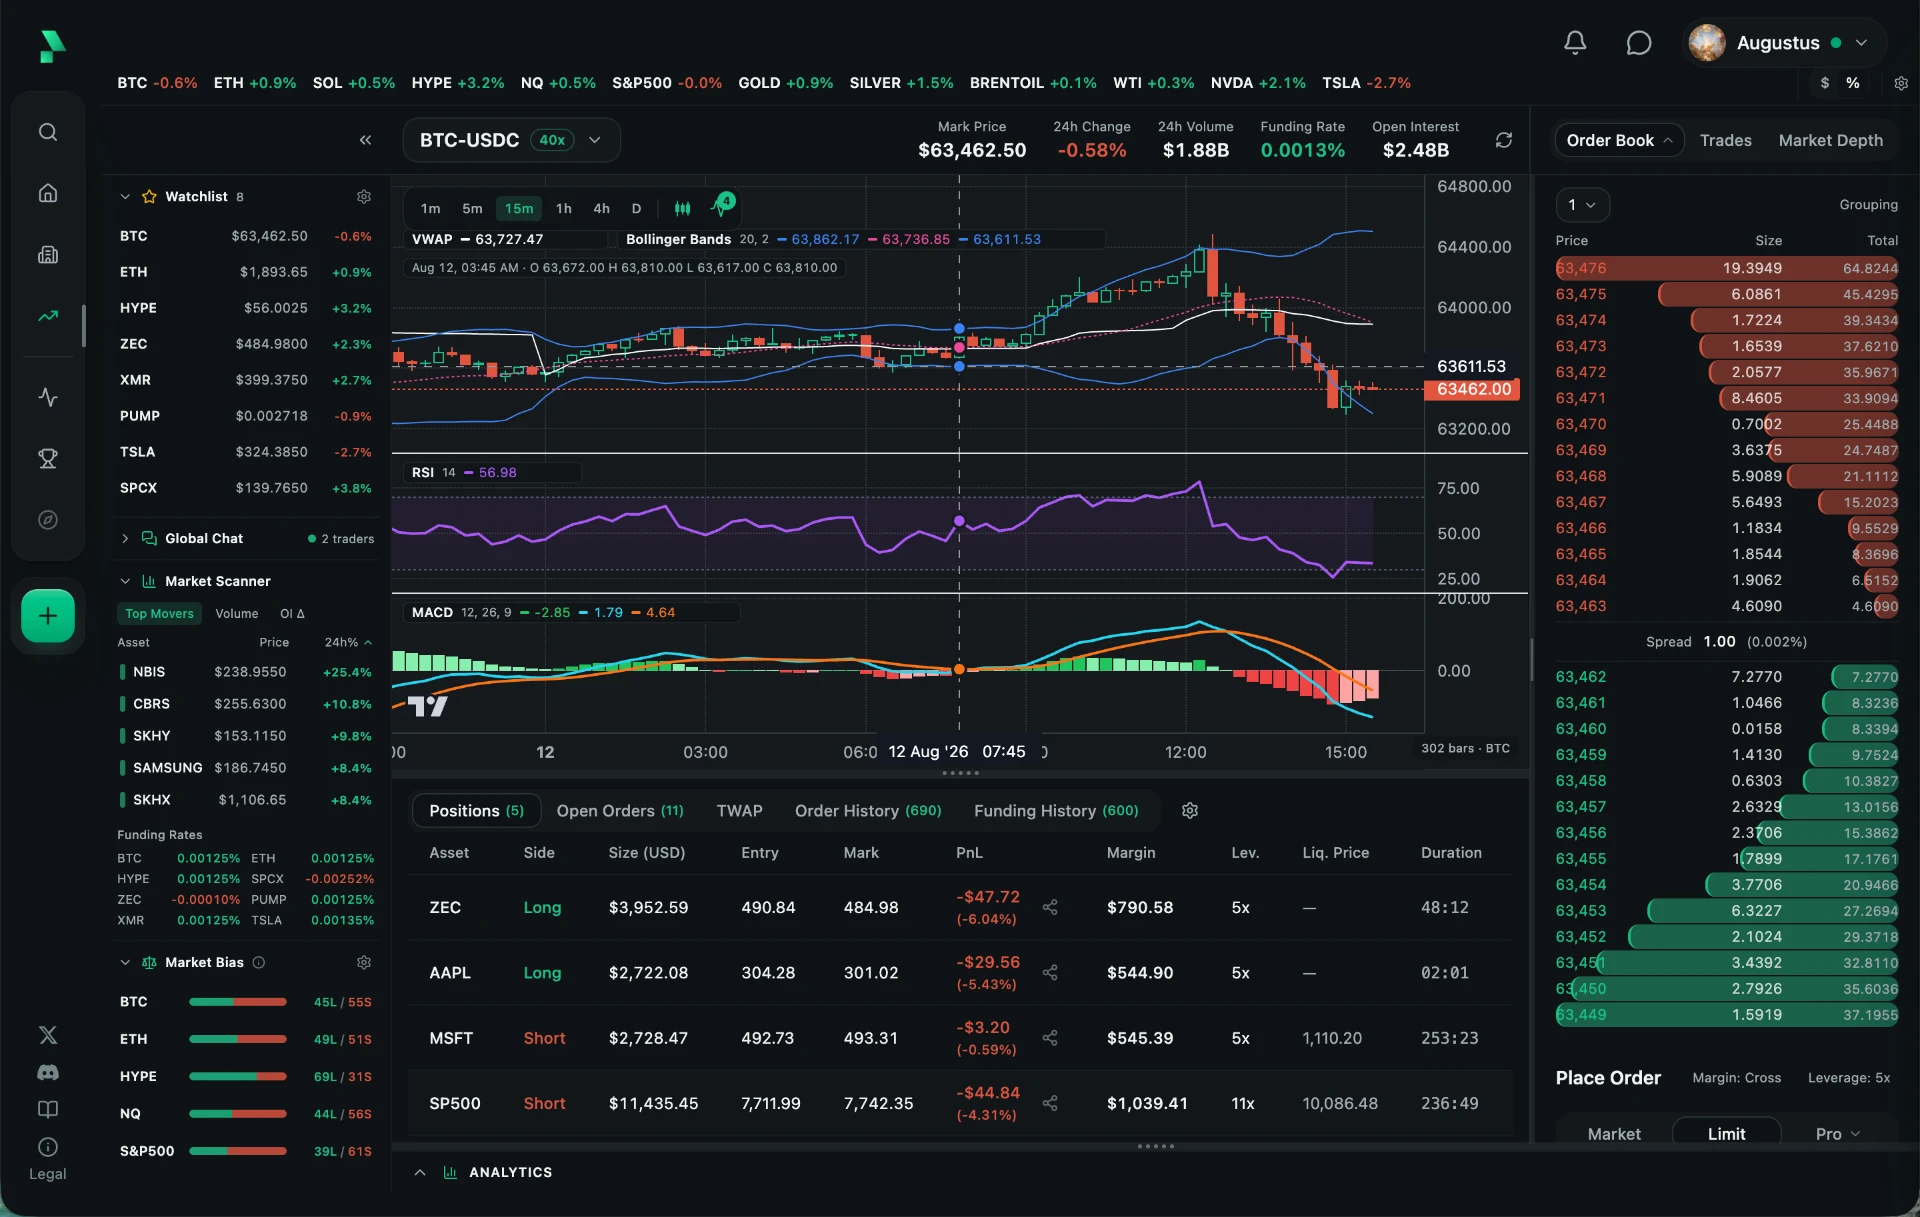This screenshot has height=1217, width=1920.
Task: Select the 5m timeframe
Action: tap(472, 208)
